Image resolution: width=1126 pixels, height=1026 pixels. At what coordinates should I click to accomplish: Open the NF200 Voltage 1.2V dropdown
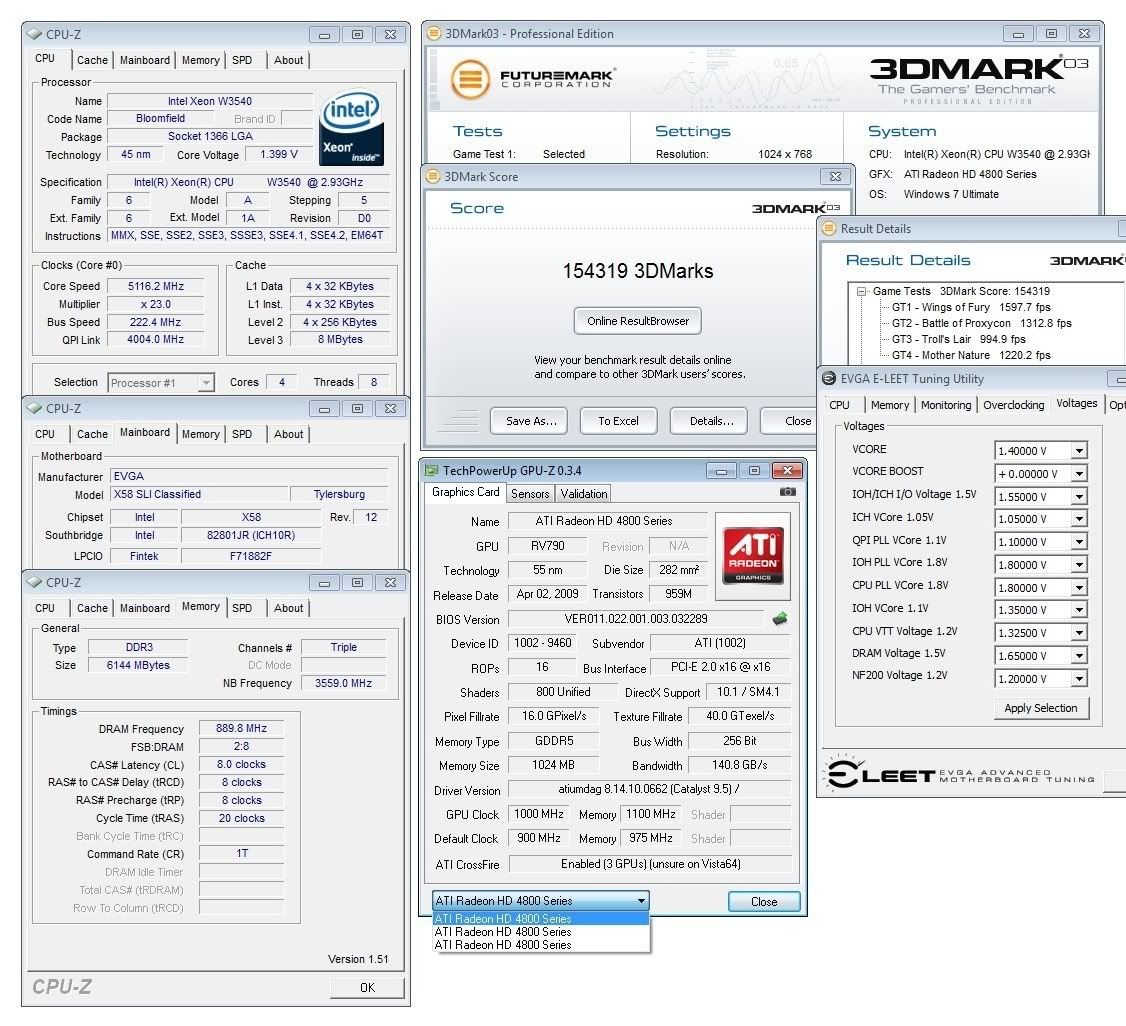point(1079,678)
